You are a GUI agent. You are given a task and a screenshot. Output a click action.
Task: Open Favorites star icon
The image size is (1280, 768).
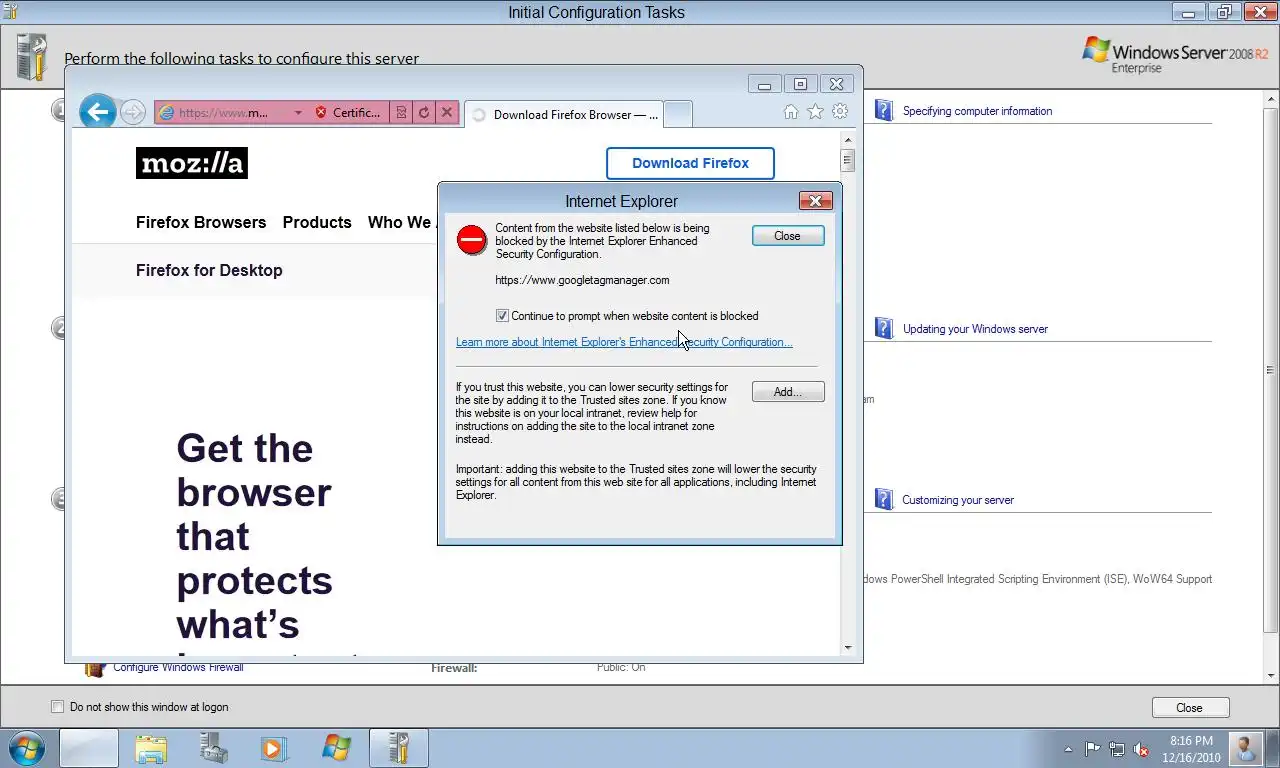click(x=815, y=112)
